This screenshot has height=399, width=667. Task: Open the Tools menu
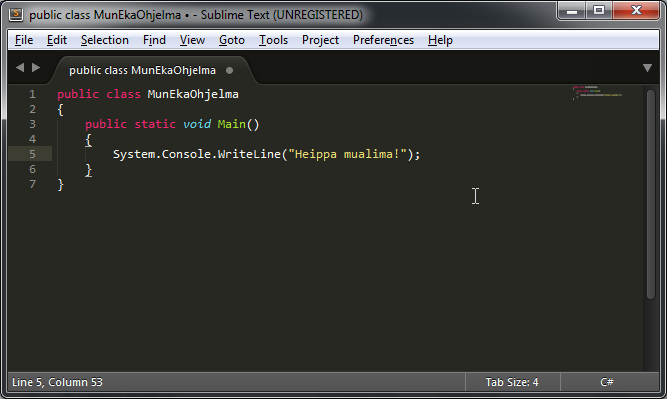[273, 40]
